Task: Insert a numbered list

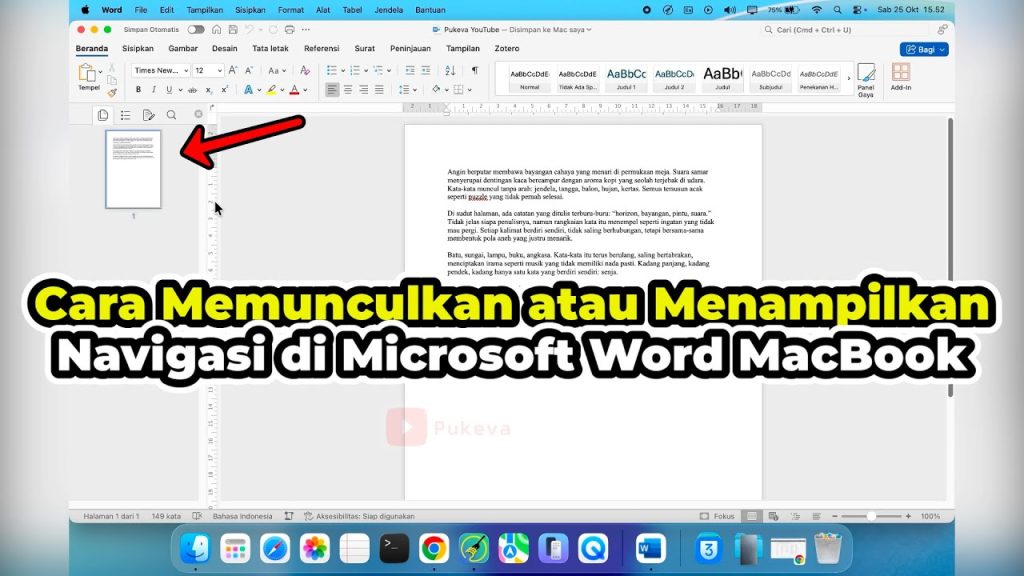Action: click(355, 70)
